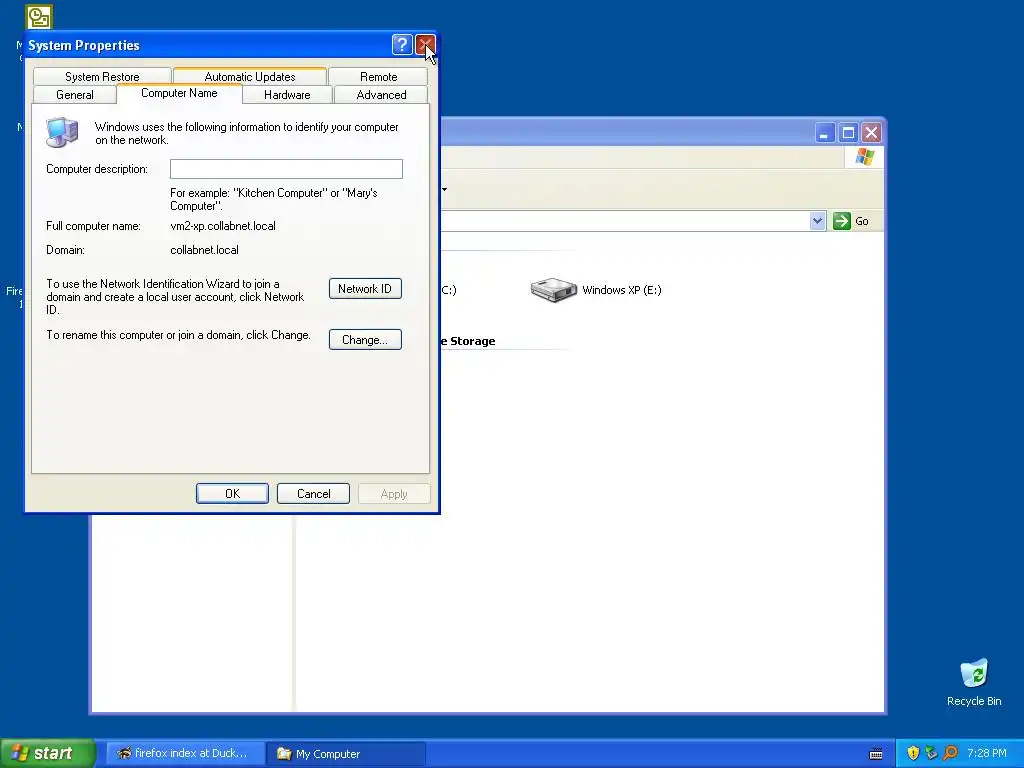
Task: Switch to Automatic Updates tab
Action: click(249, 76)
